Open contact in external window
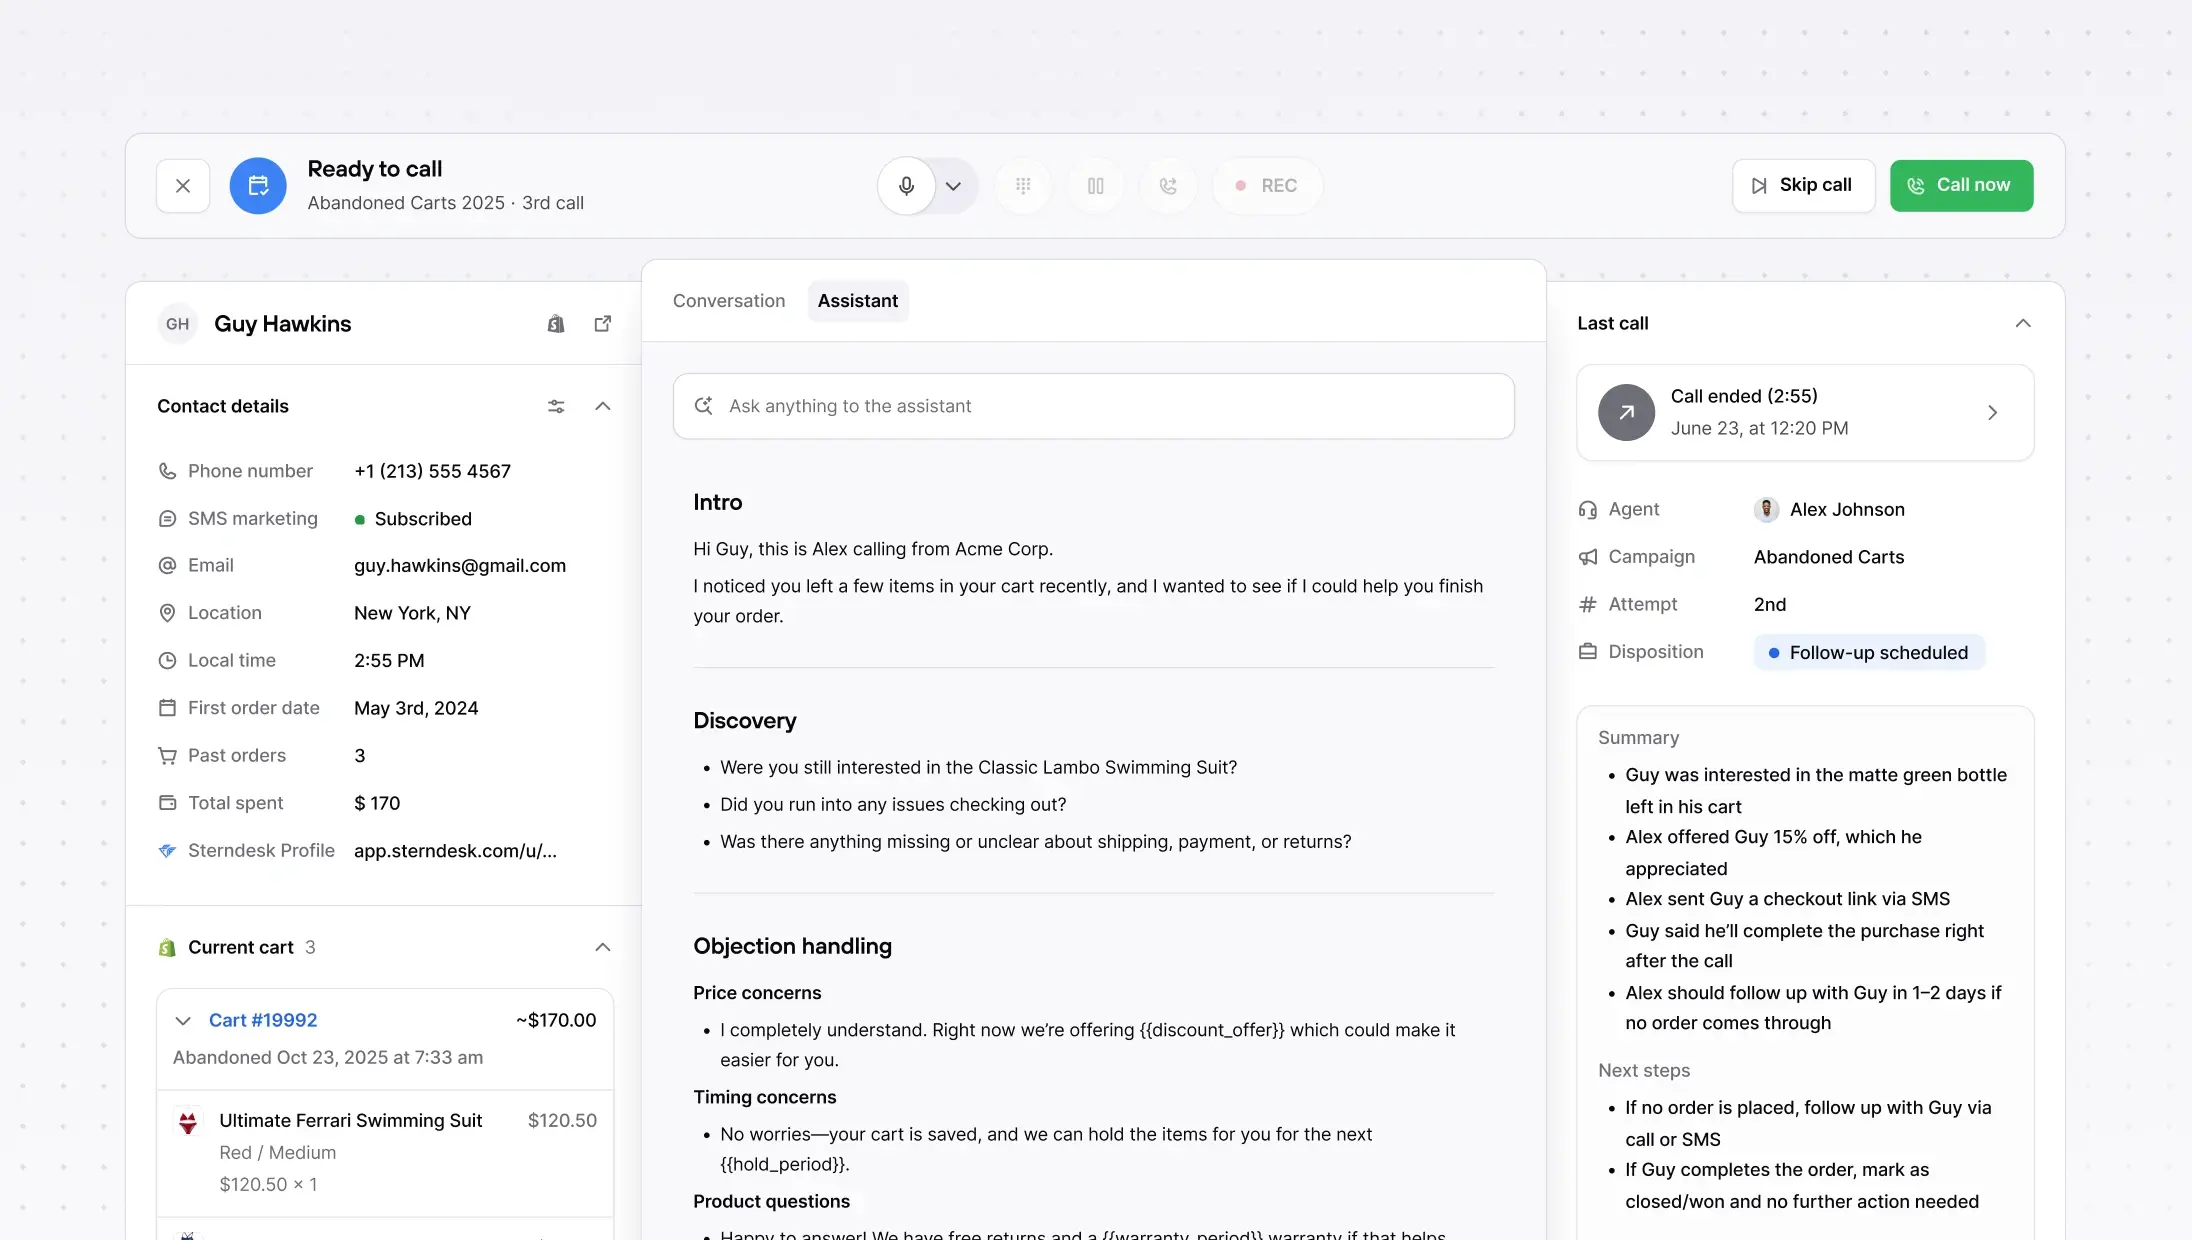Screen dimensions: 2192x1240 pyautogui.click(x=602, y=323)
